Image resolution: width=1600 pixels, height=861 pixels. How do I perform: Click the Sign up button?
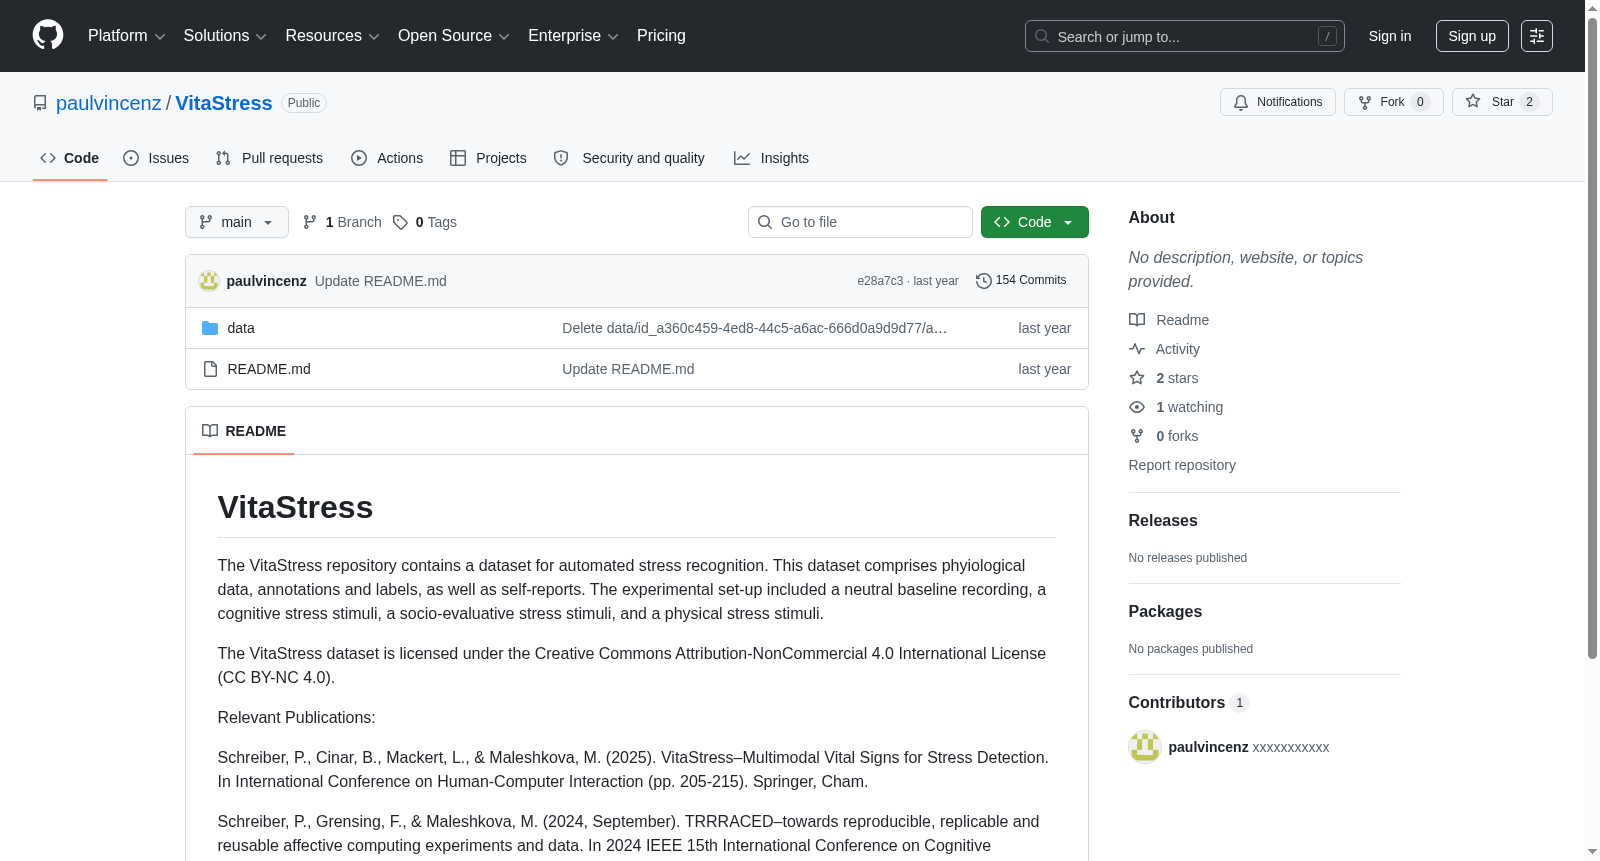(1472, 36)
